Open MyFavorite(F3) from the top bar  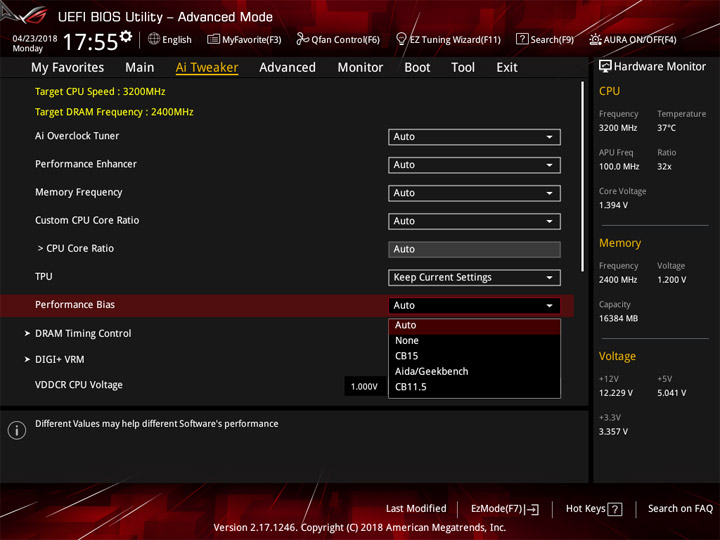tap(244, 39)
